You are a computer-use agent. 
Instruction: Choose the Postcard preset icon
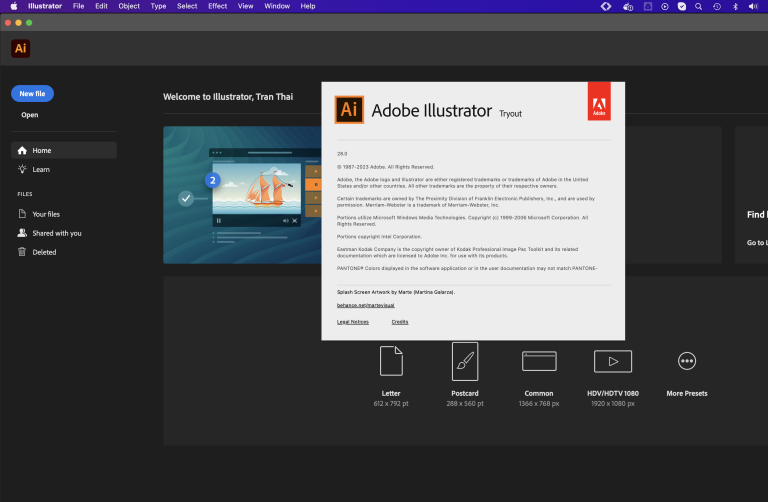point(465,361)
